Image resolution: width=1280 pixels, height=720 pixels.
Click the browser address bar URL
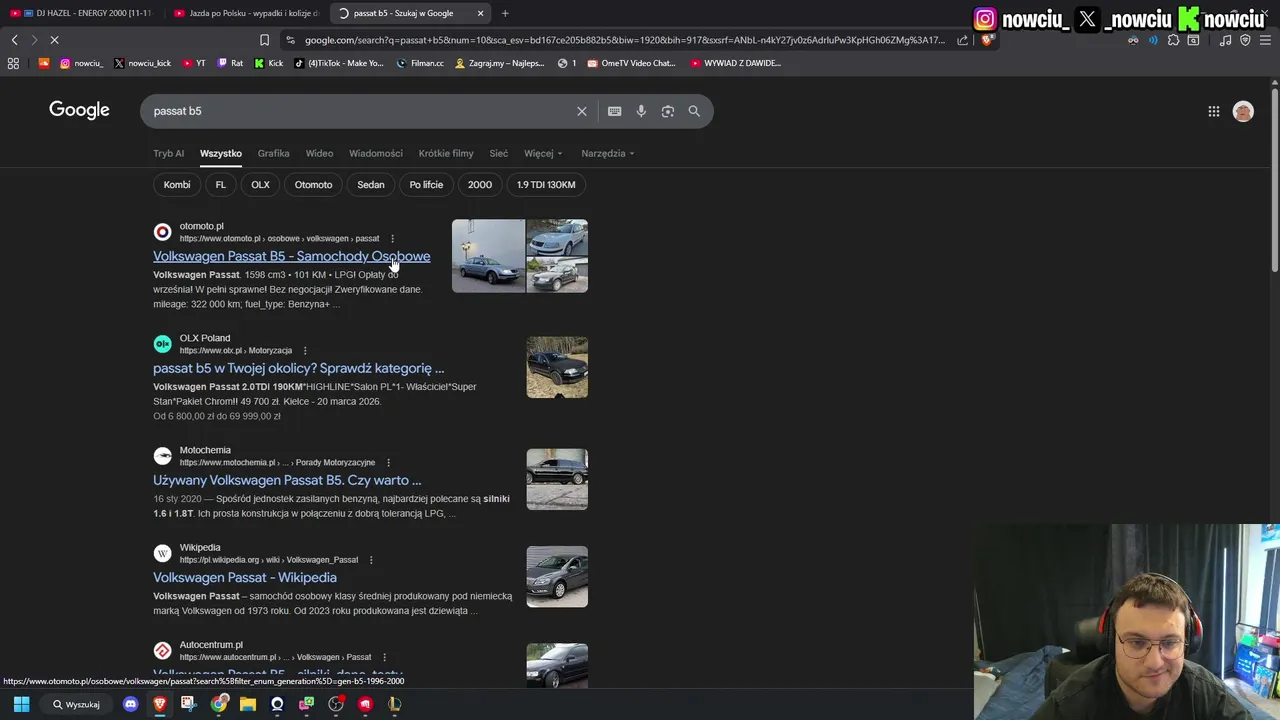624,40
